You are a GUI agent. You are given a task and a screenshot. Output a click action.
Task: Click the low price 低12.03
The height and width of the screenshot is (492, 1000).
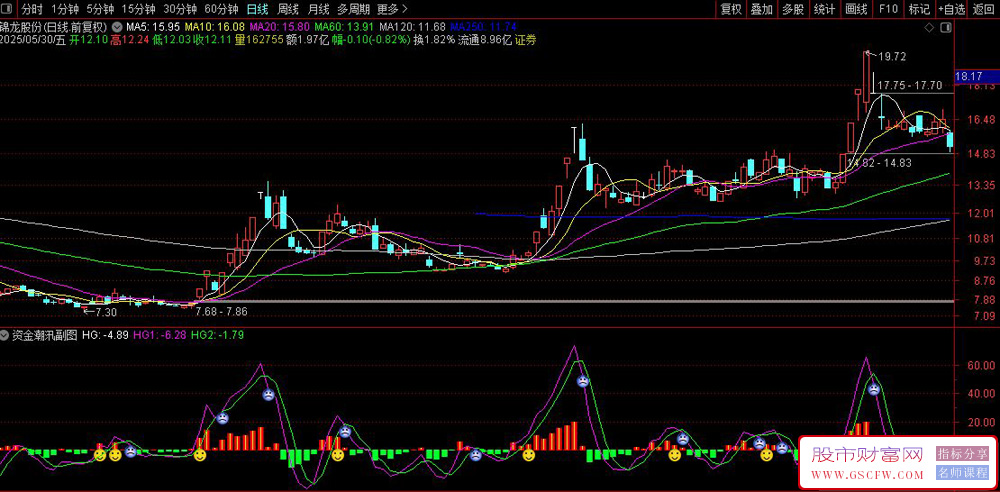tap(172, 40)
